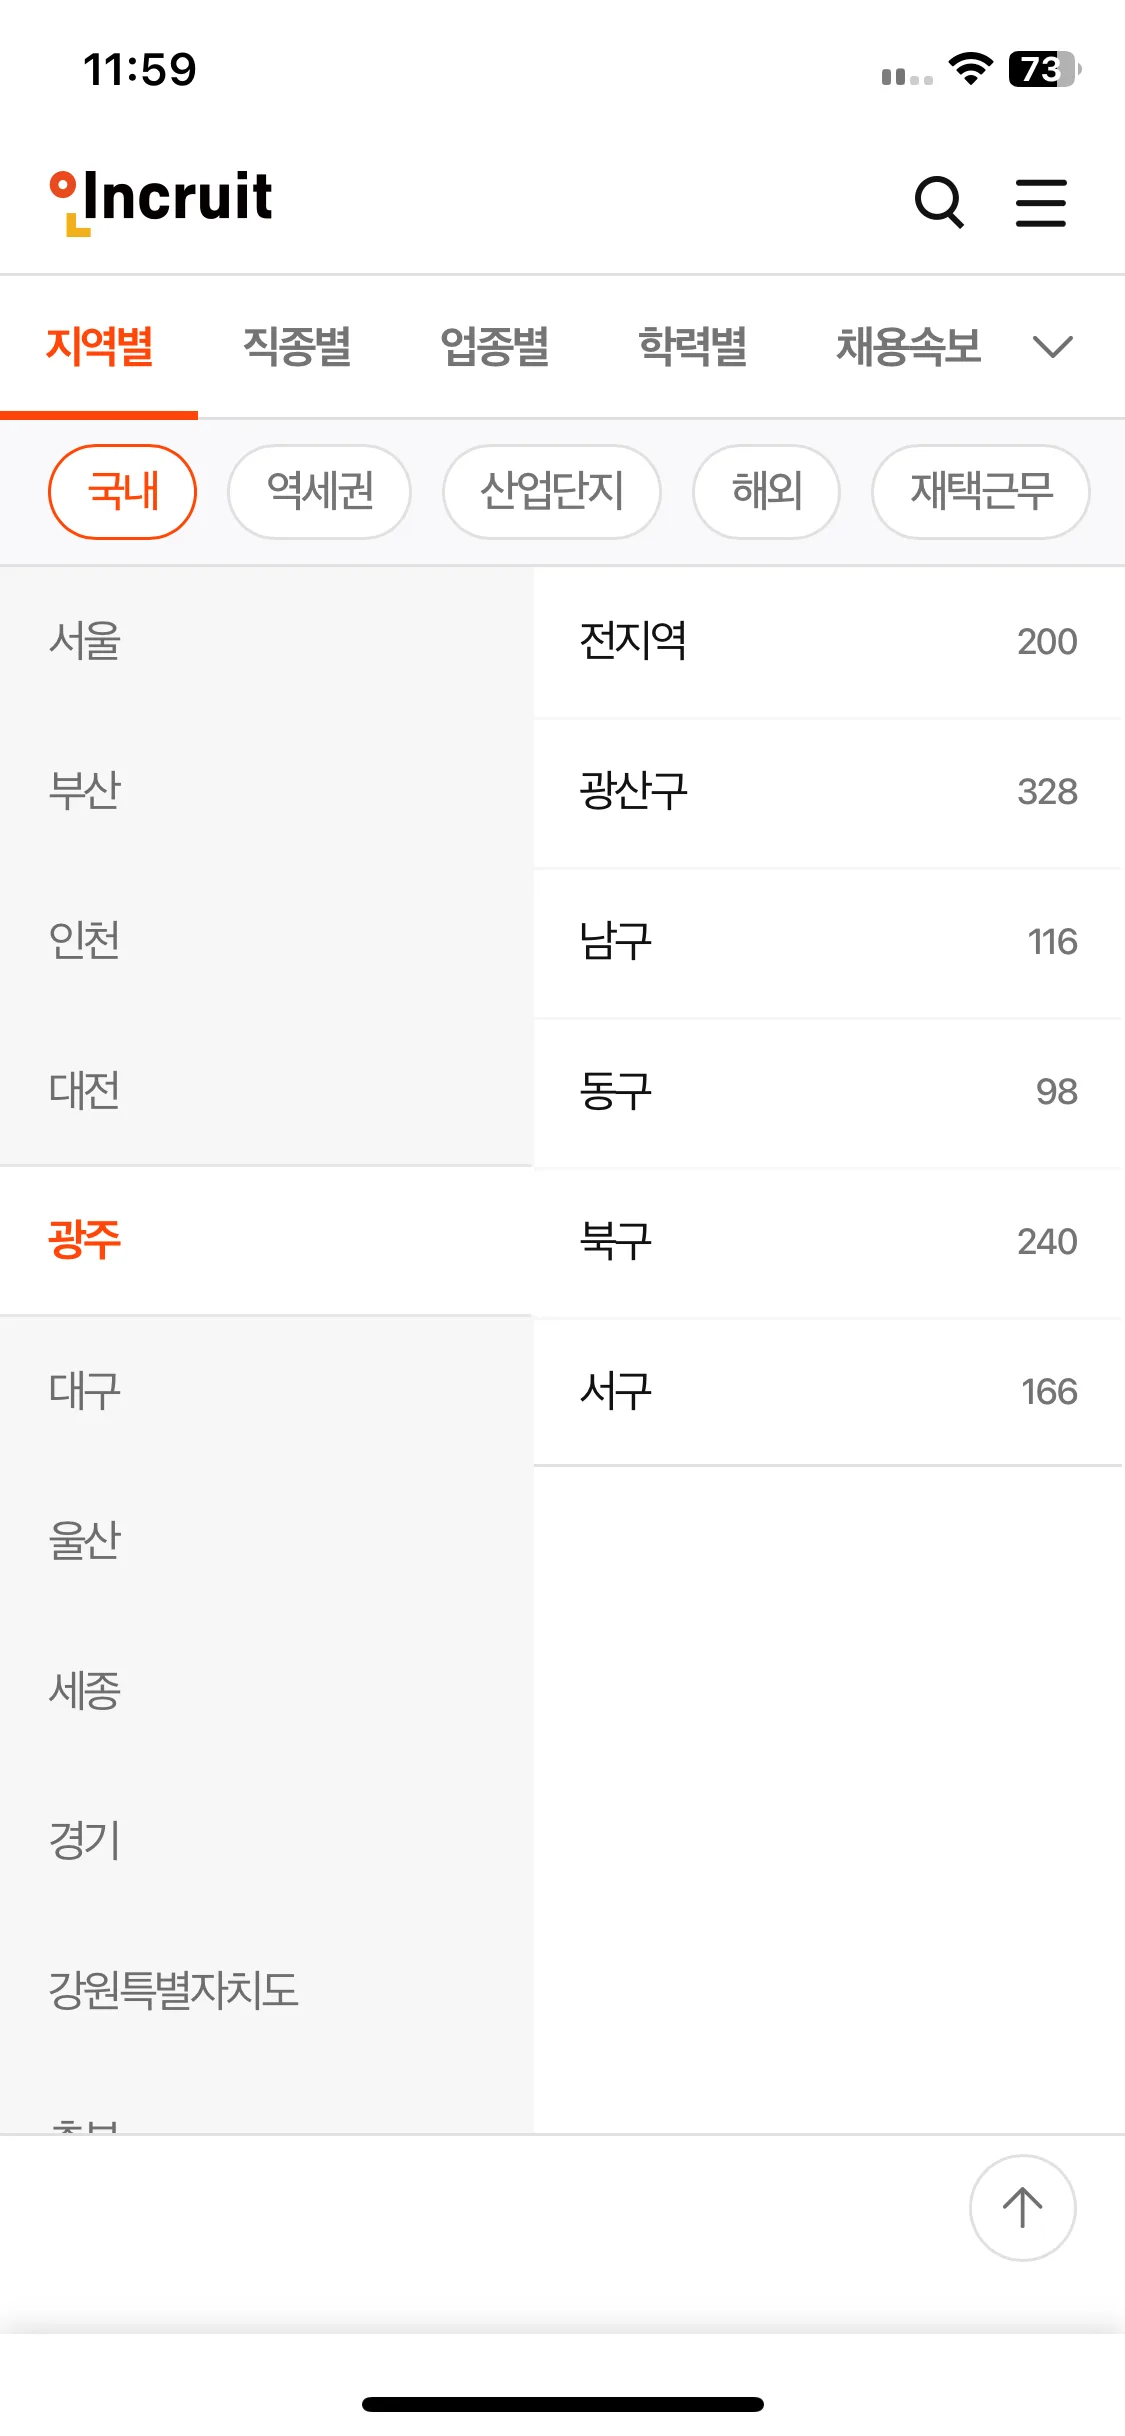1125x2436 pixels.
Task: Choose 부산 in the region list
Action: coord(266,790)
